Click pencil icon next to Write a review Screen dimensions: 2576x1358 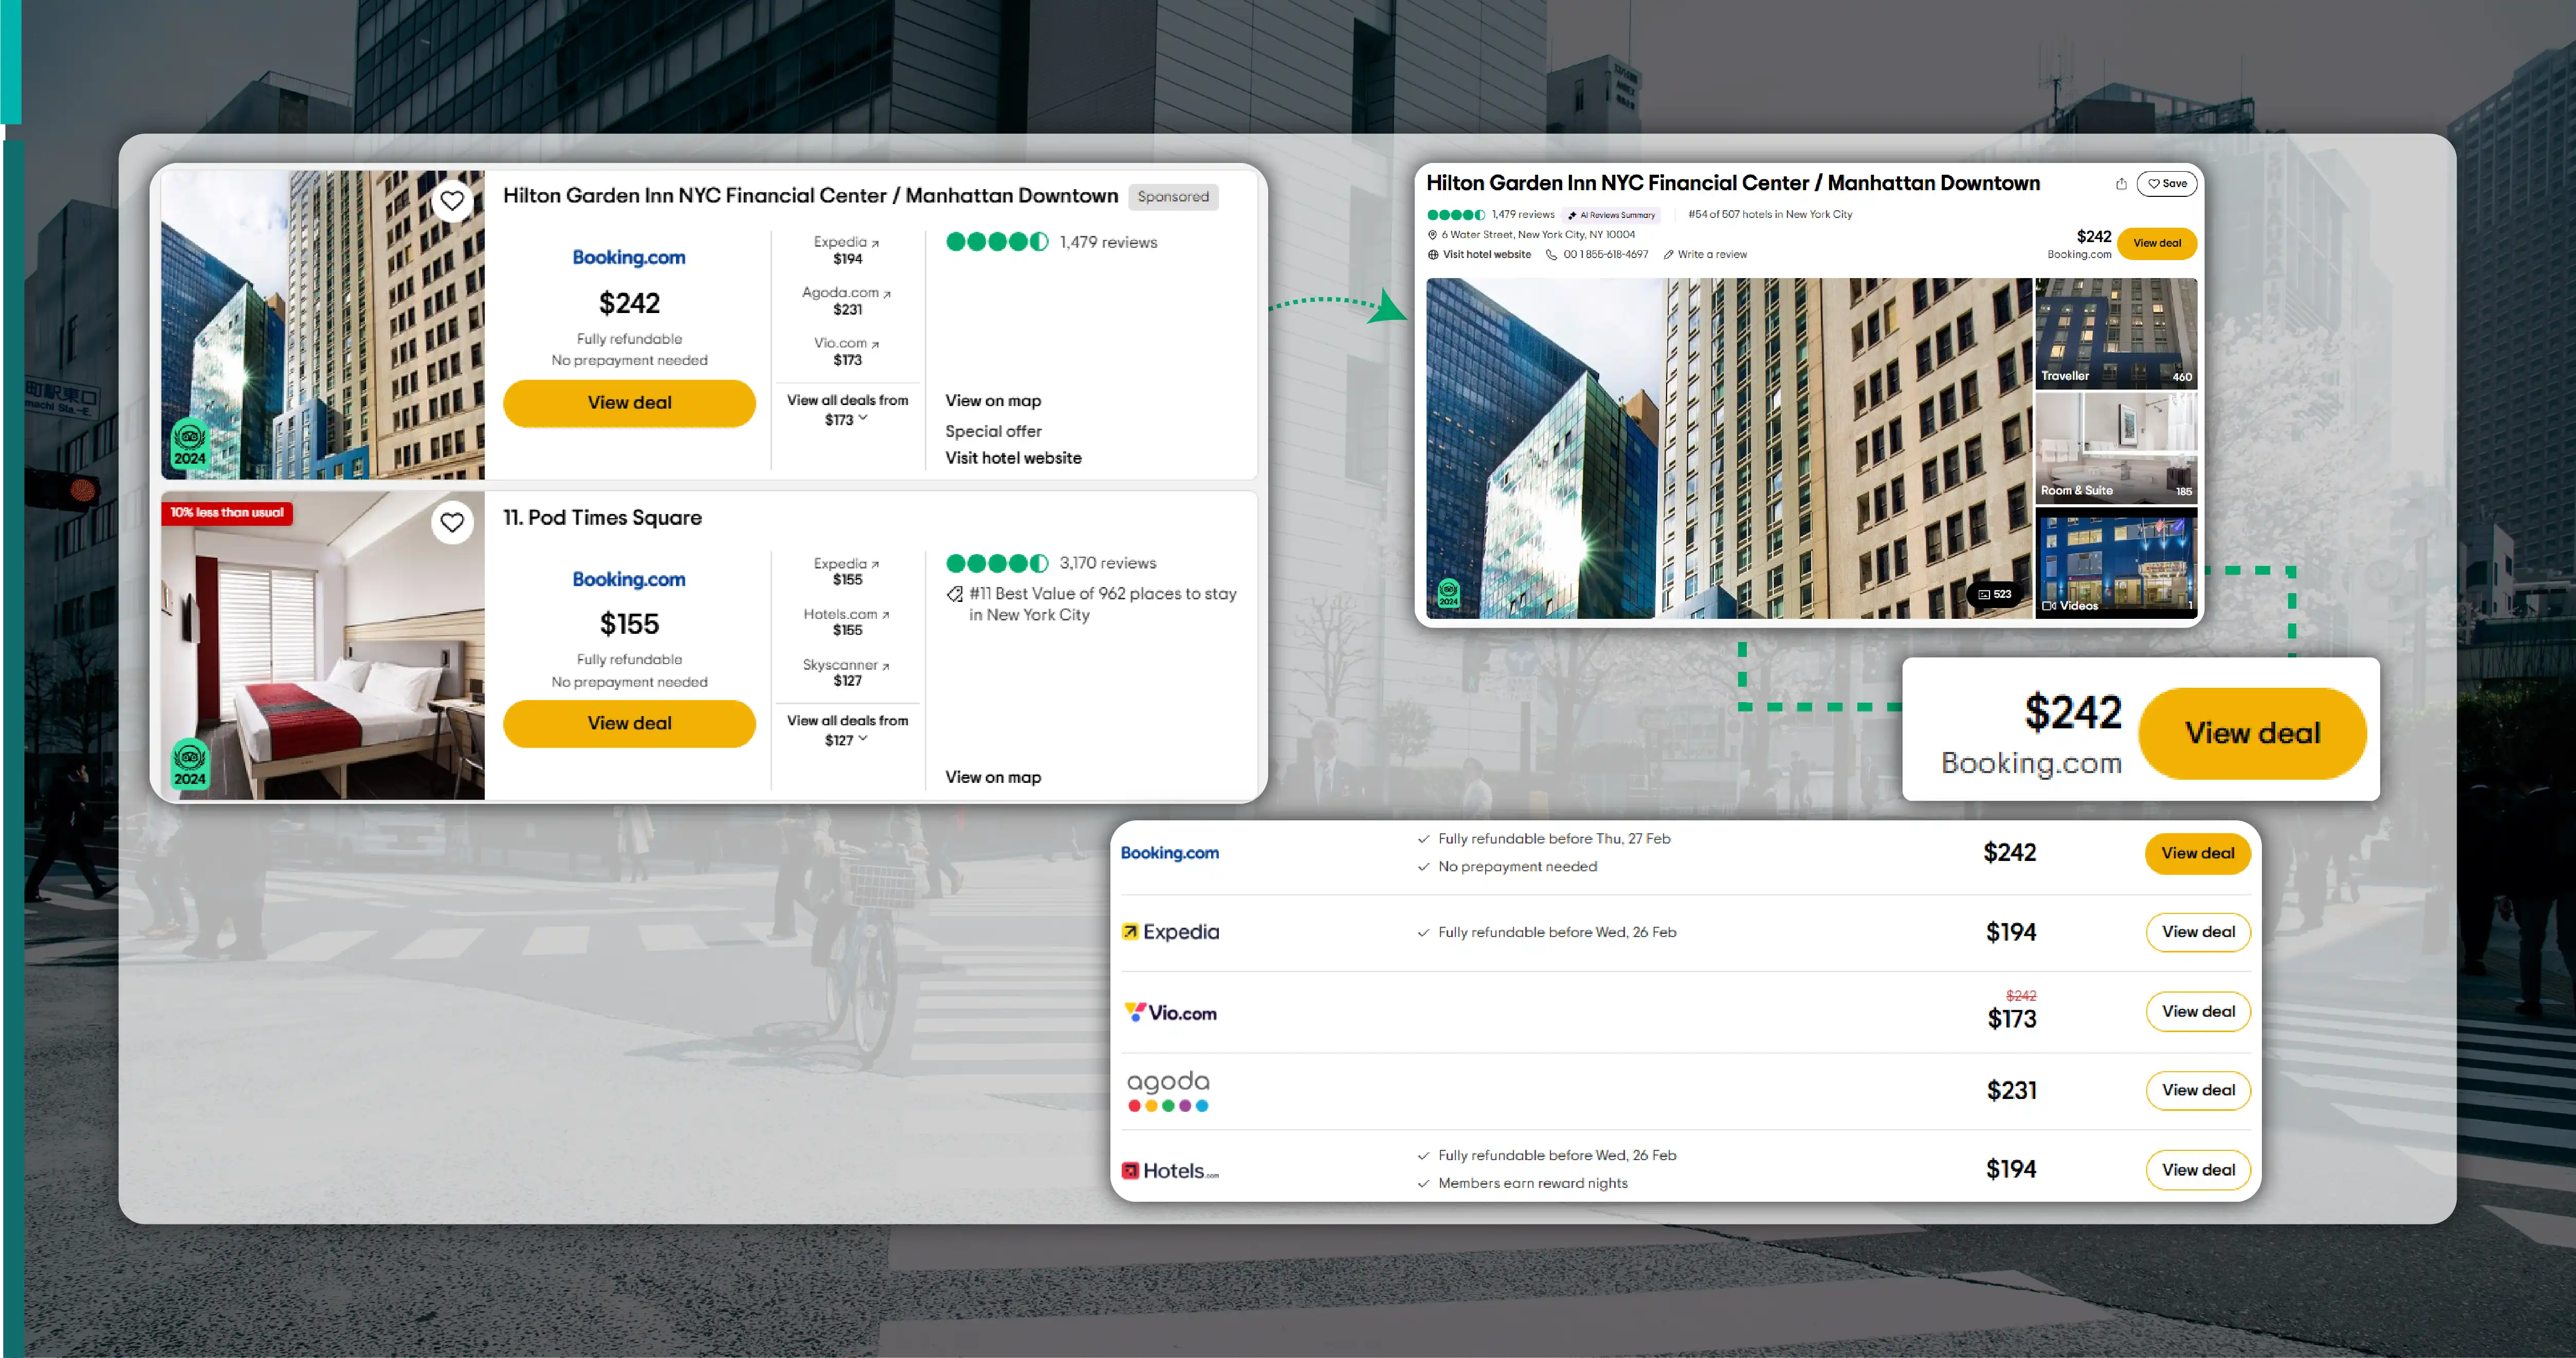coord(1668,255)
